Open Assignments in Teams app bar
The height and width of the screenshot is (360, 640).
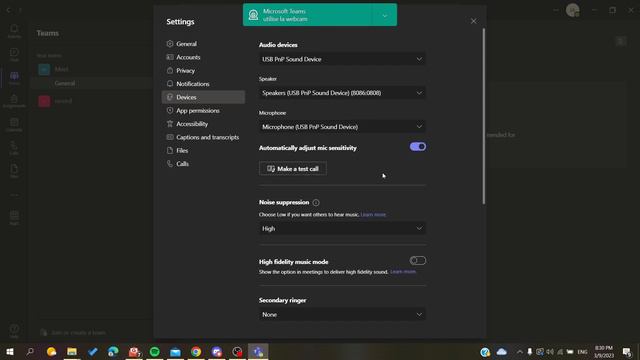coord(14,101)
